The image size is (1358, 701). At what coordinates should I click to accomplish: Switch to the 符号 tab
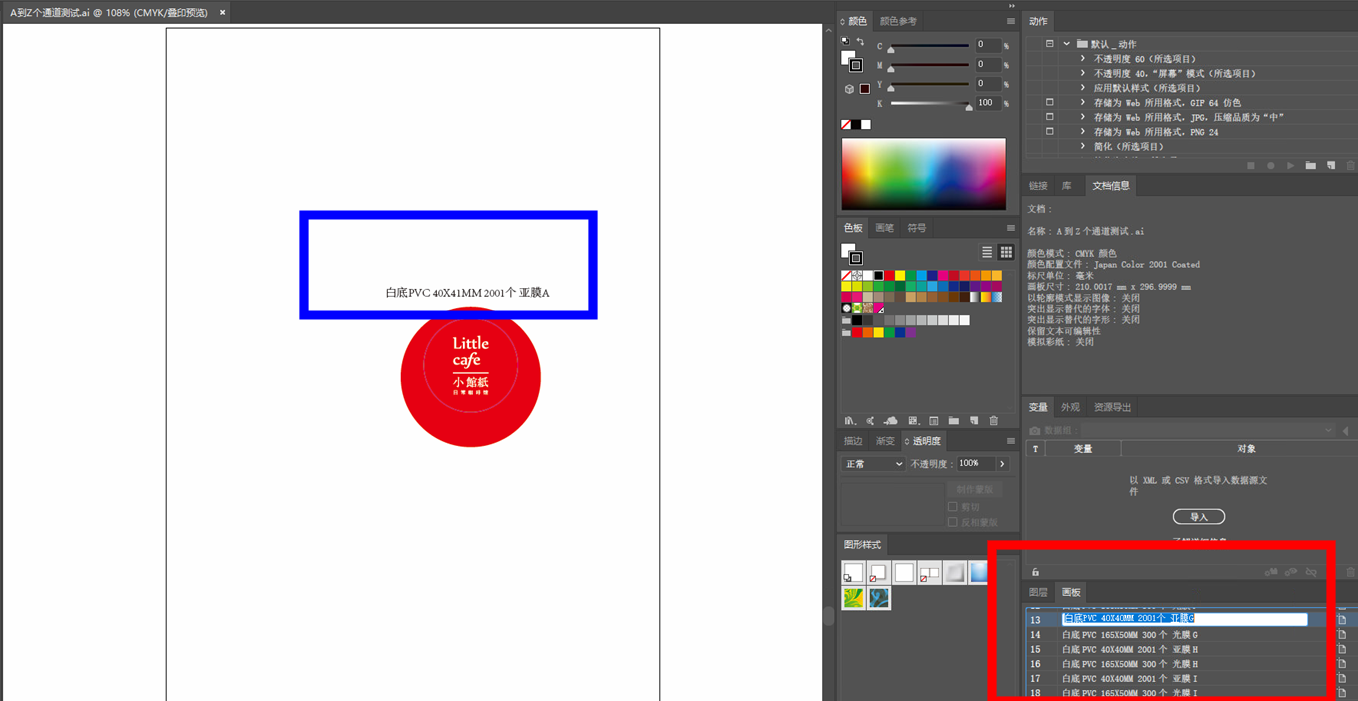tap(917, 228)
